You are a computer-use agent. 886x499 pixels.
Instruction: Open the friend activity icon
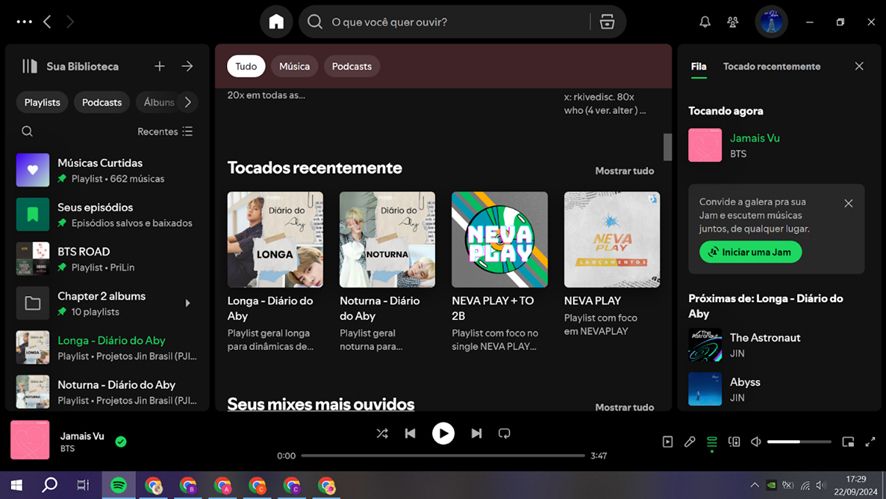click(x=732, y=21)
